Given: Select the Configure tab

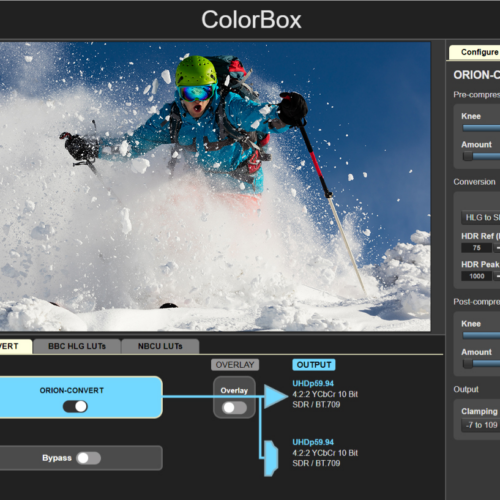Looking at the screenshot, I should pyautogui.click(x=475, y=52).
